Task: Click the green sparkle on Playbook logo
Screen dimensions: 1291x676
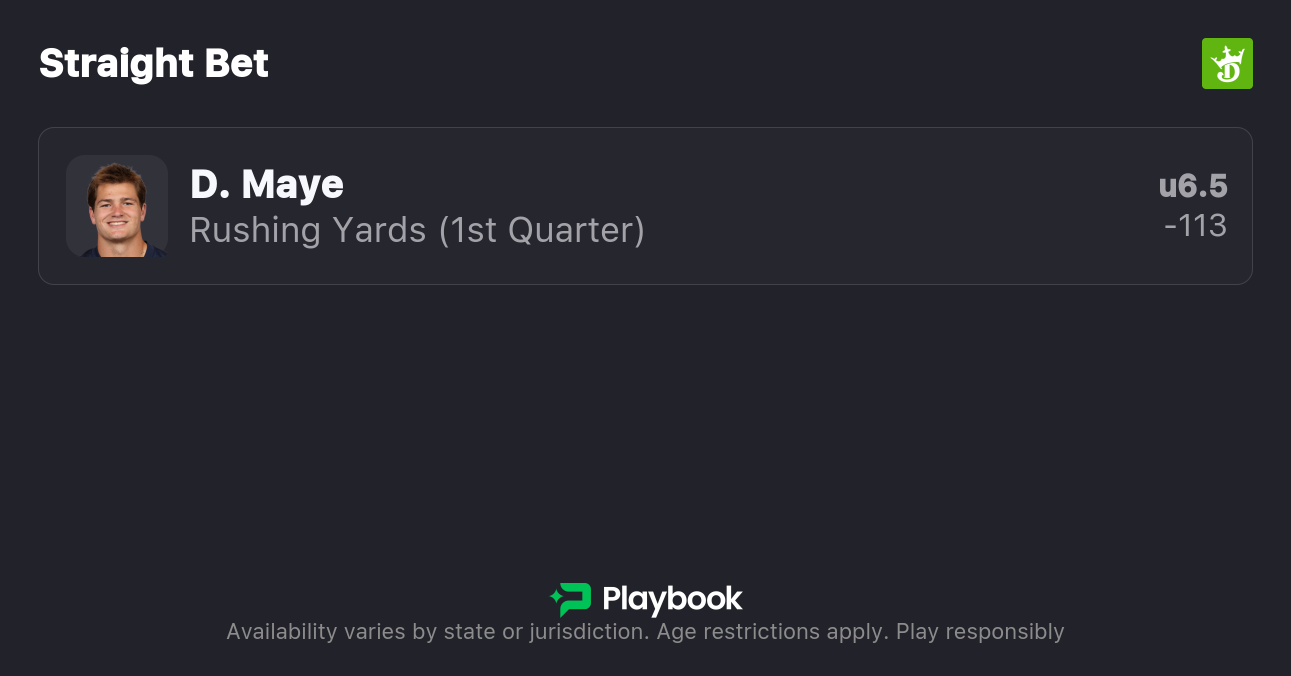Action: tap(555, 599)
